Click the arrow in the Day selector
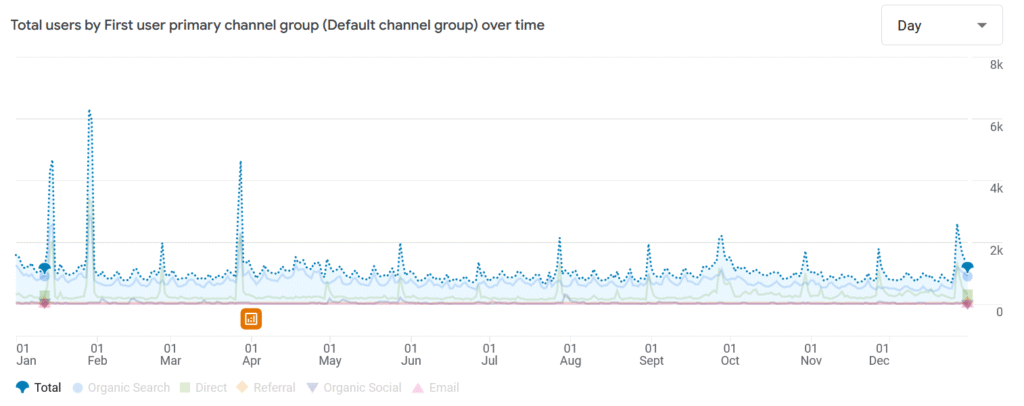 tap(982, 25)
